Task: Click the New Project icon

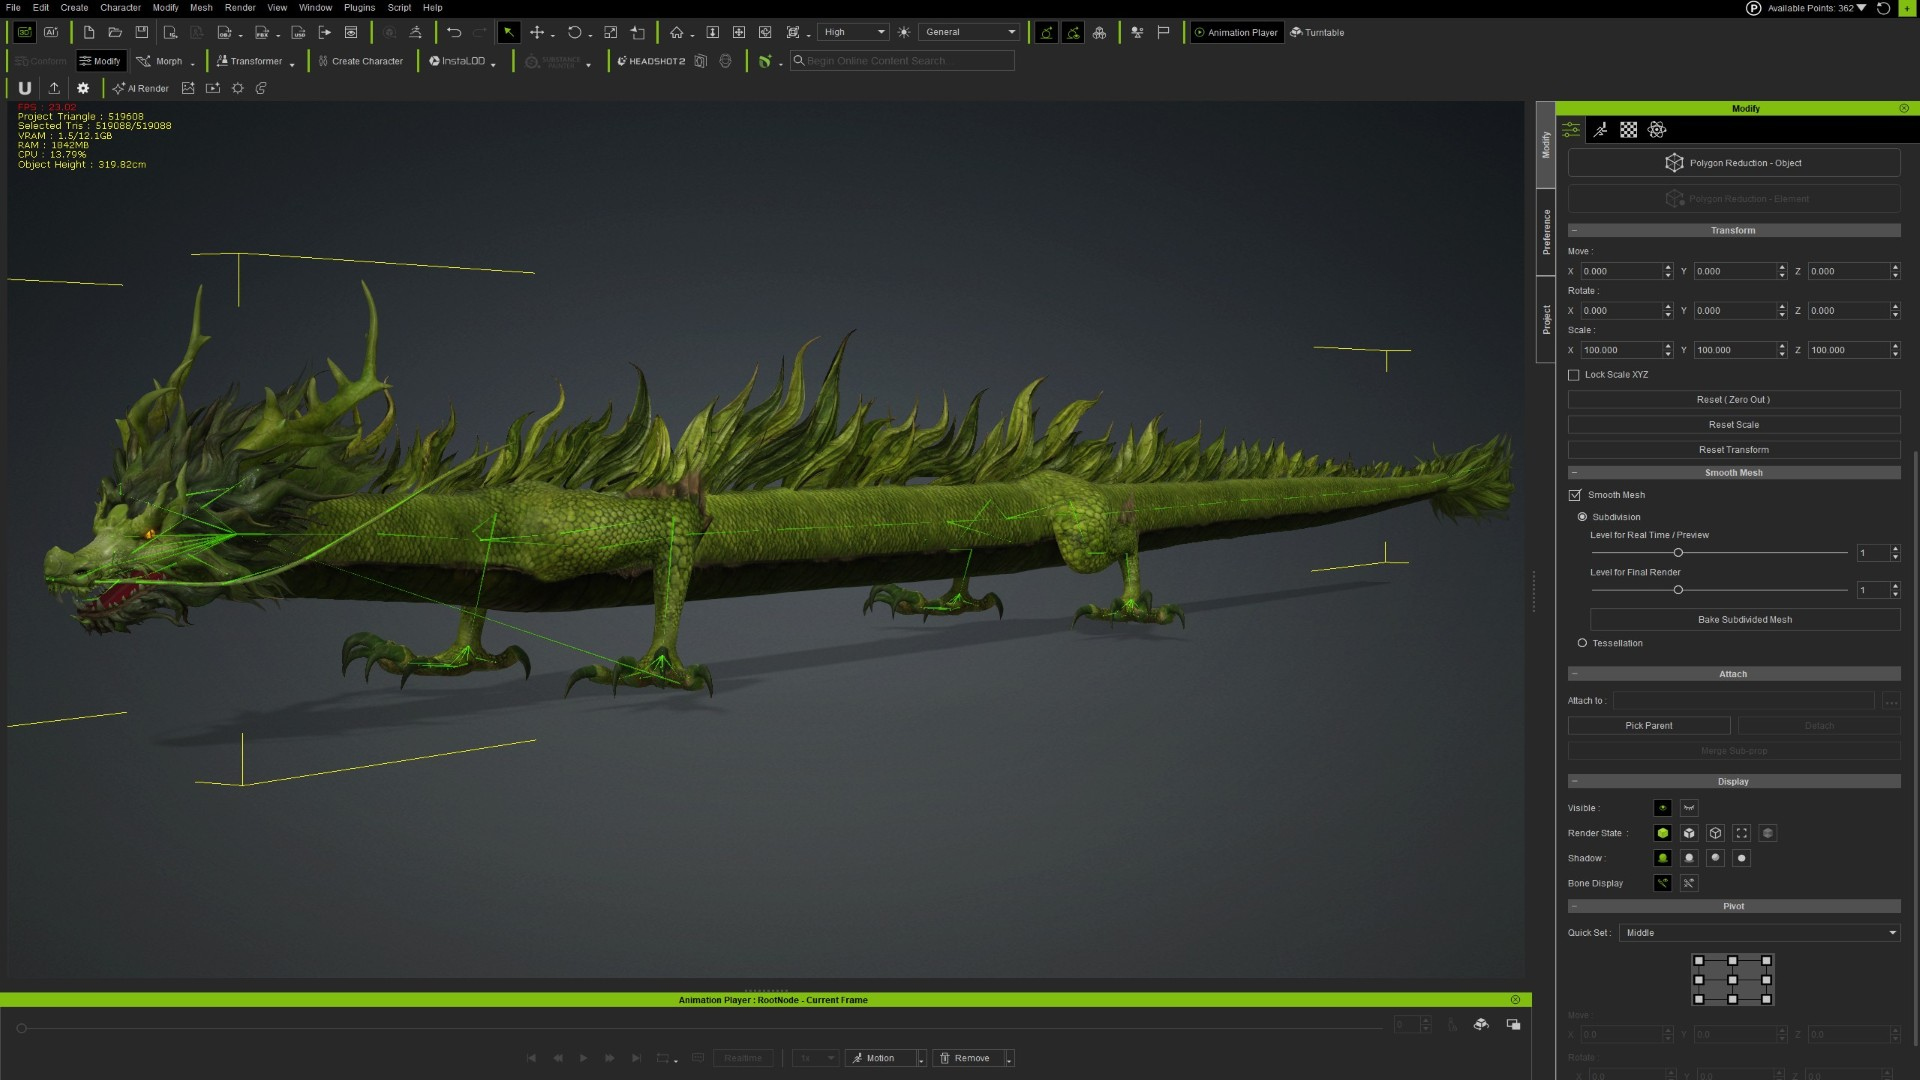Action: tap(89, 32)
